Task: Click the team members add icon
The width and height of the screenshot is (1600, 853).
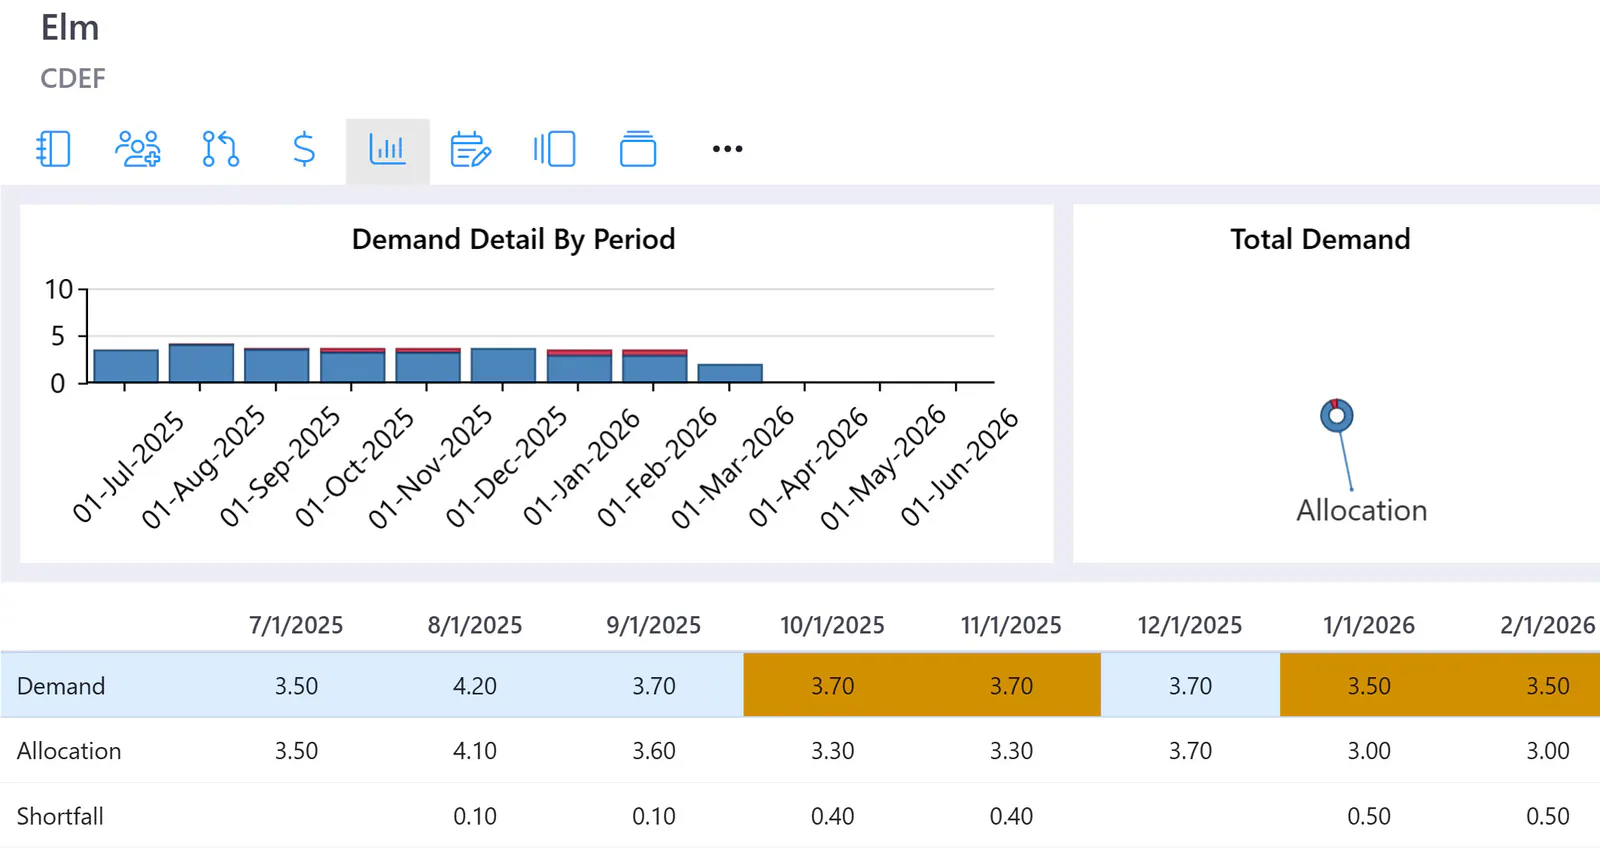Action: 137,149
